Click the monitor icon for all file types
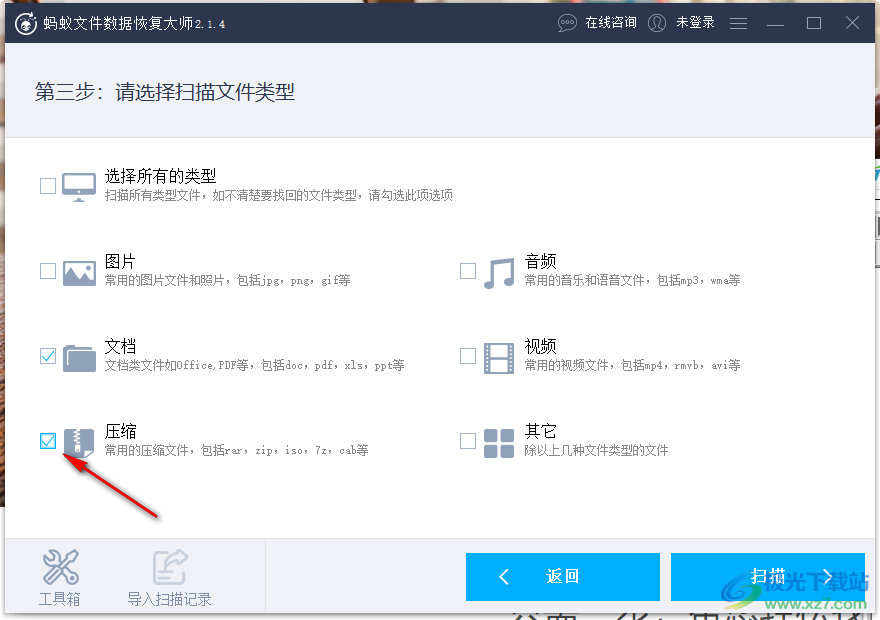Viewport: 880px width, 620px height. tap(79, 185)
